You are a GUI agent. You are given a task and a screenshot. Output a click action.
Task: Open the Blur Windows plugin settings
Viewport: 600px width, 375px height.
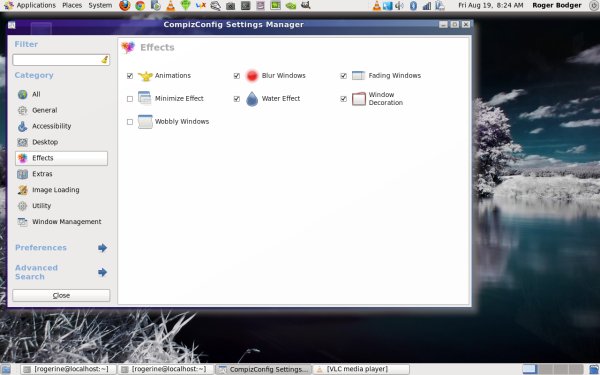tap(284, 76)
